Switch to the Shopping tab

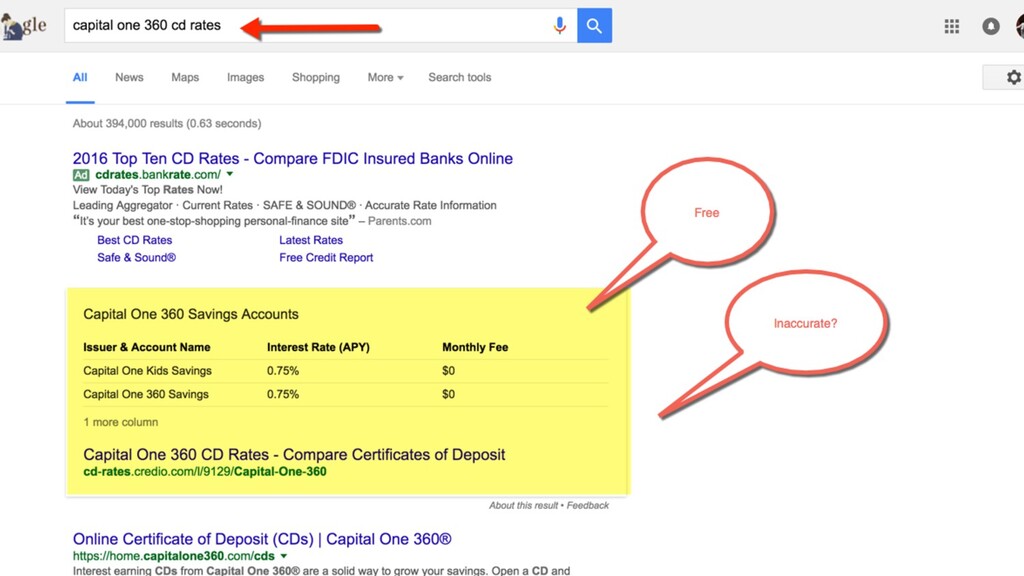coord(315,77)
